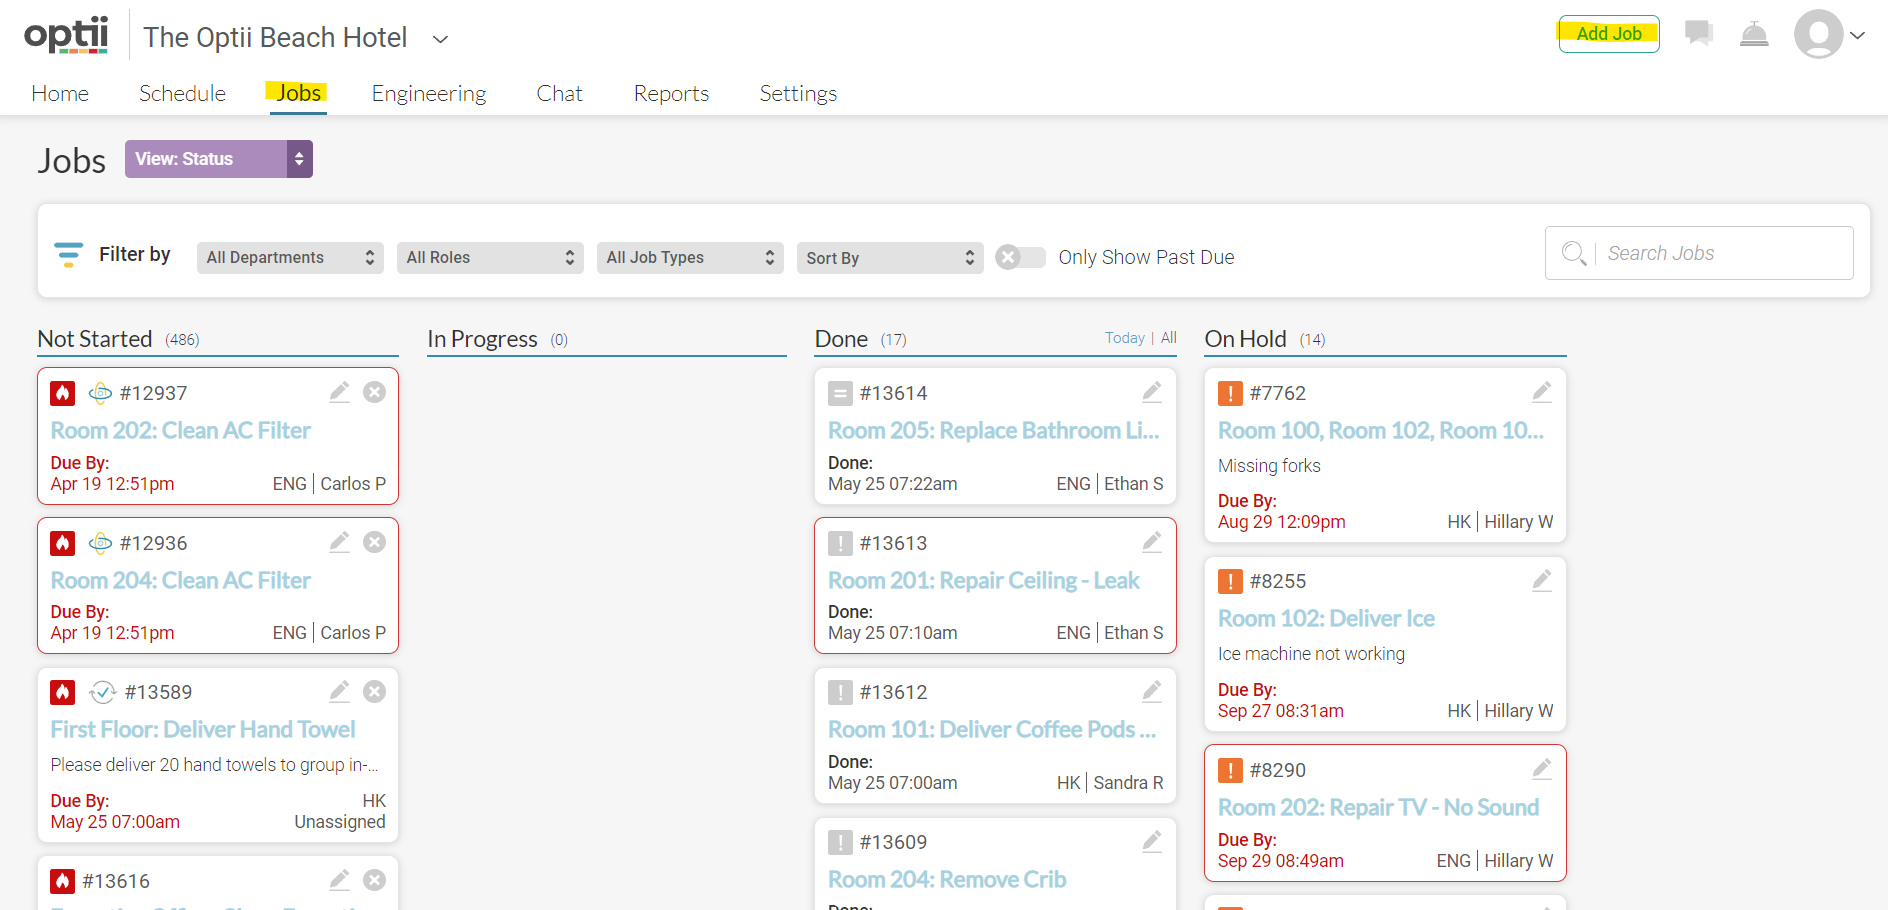Image resolution: width=1888 pixels, height=910 pixels.
Task: Edit done job #13614 pencil icon
Action: (1152, 392)
